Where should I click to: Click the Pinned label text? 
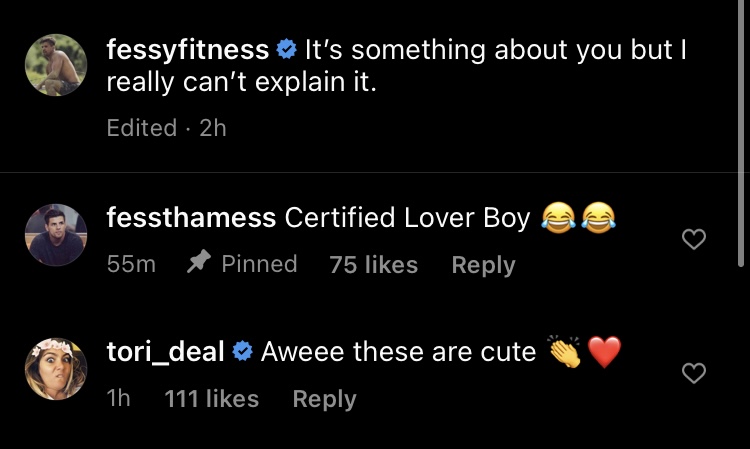tap(259, 264)
